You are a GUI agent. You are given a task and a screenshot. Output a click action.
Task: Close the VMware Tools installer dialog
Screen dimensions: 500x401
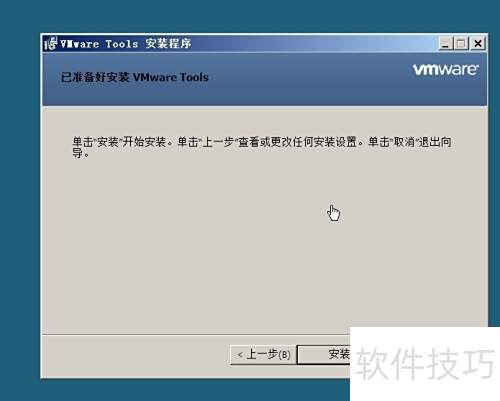pyautogui.click(x=478, y=43)
